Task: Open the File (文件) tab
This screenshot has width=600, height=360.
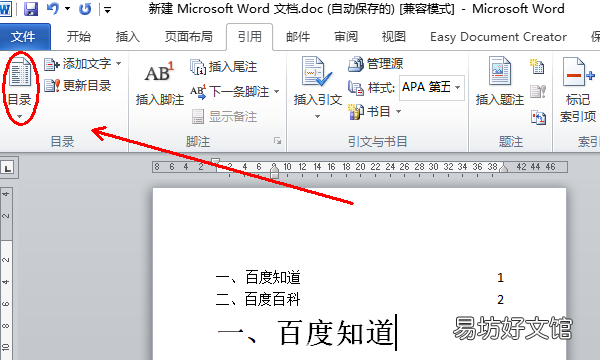Action: click(x=23, y=37)
